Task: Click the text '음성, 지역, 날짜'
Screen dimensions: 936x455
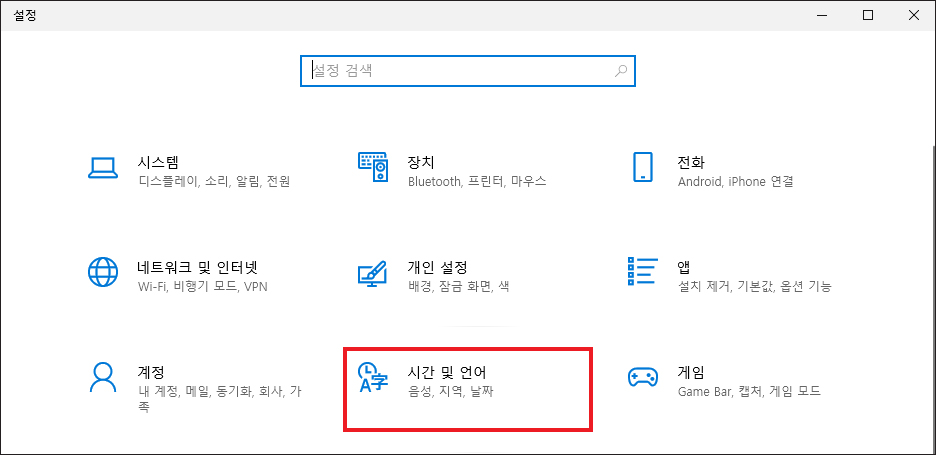Action: tap(451, 392)
